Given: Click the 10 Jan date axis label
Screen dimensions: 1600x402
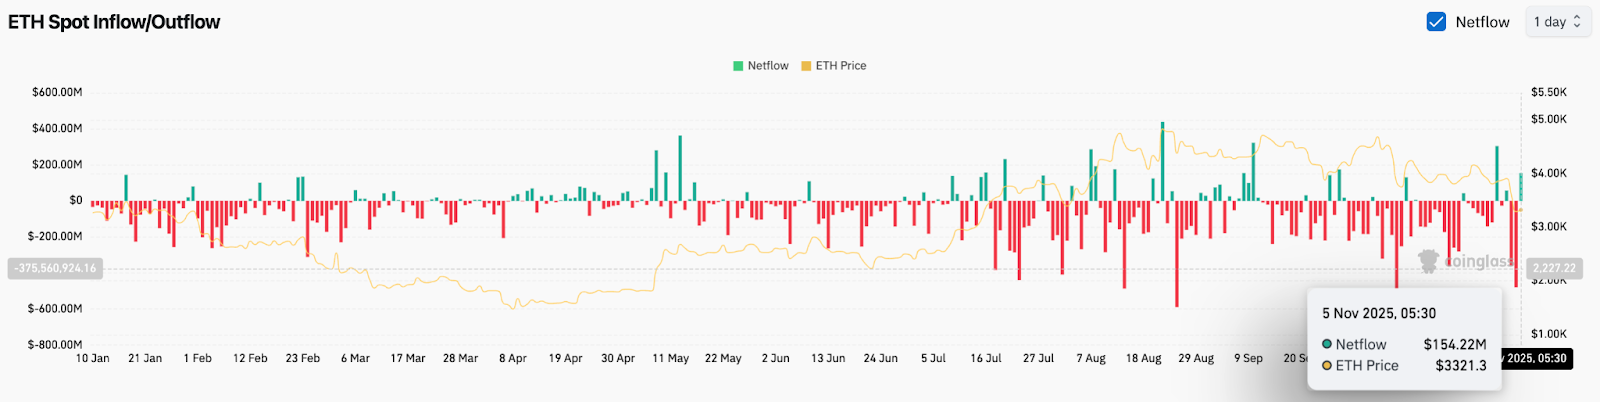Looking at the screenshot, I should tap(93, 358).
